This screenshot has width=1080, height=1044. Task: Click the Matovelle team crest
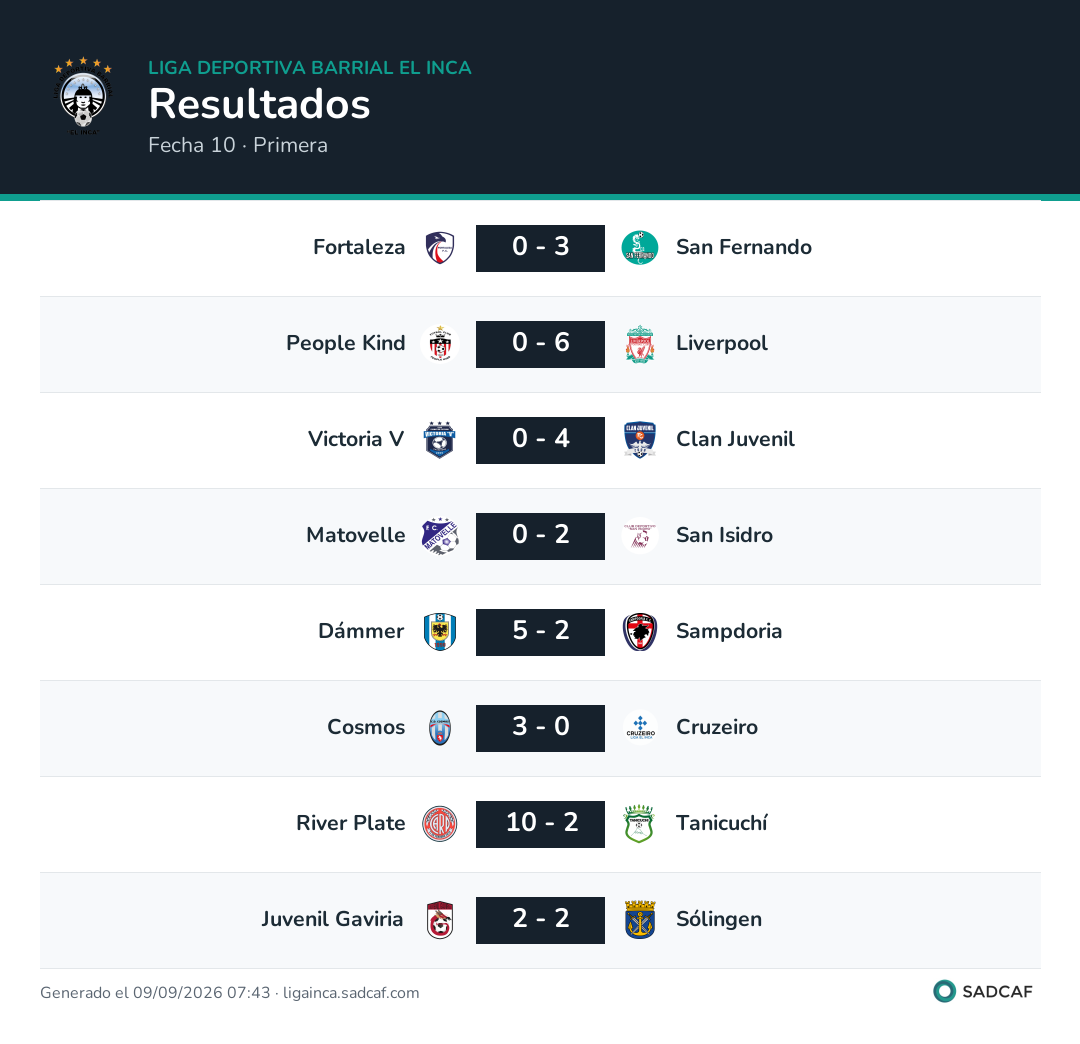click(x=440, y=536)
